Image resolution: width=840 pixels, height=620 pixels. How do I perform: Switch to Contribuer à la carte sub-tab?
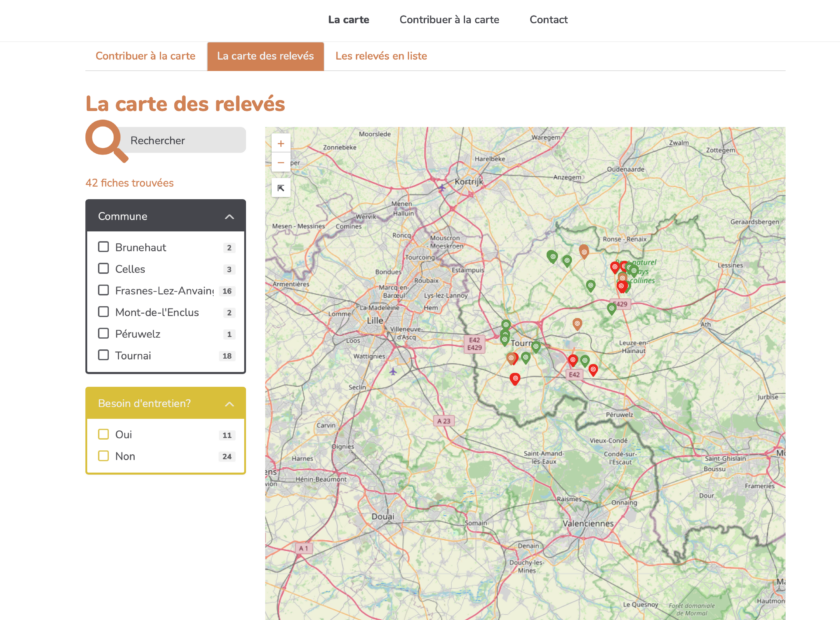(x=145, y=56)
